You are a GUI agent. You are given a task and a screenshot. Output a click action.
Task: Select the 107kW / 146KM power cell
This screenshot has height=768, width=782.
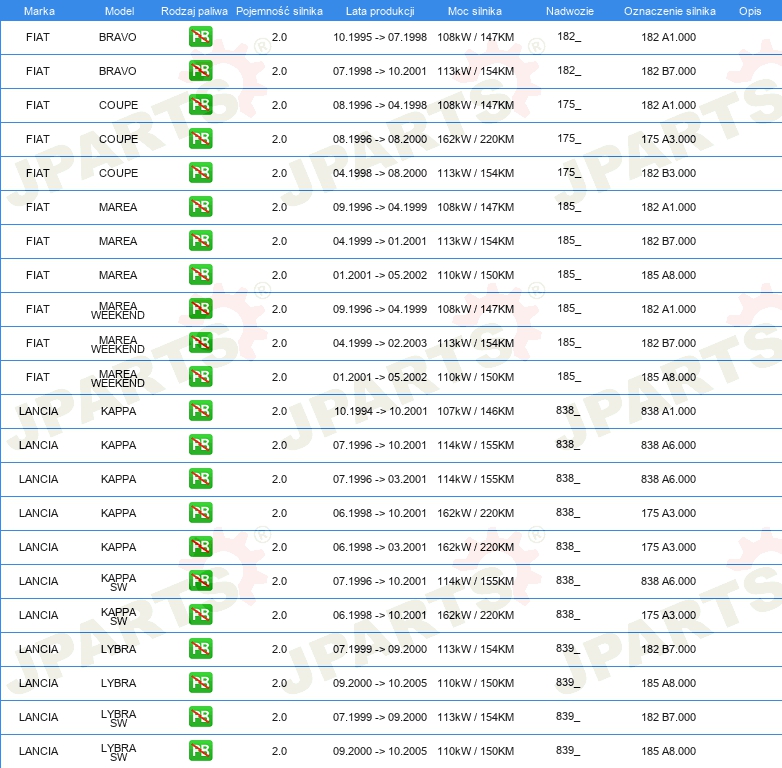coord(475,411)
